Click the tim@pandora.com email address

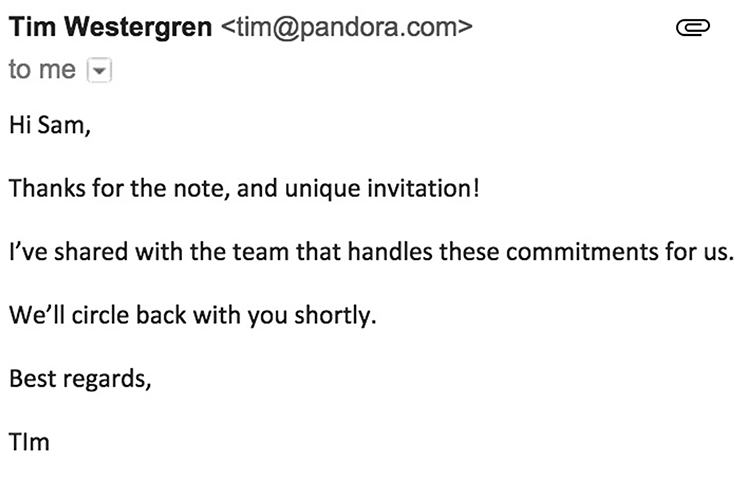(x=347, y=27)
